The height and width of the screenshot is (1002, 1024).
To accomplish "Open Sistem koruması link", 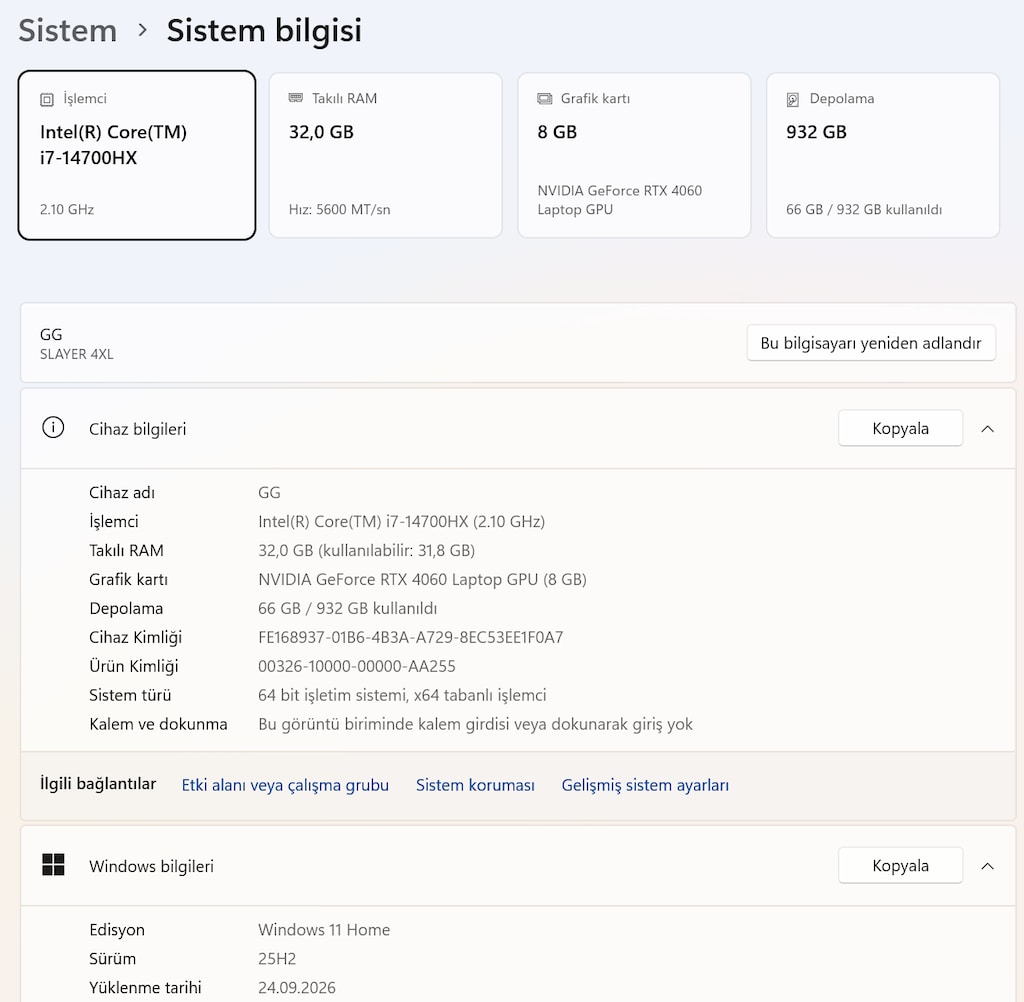I will coord(475,785).
